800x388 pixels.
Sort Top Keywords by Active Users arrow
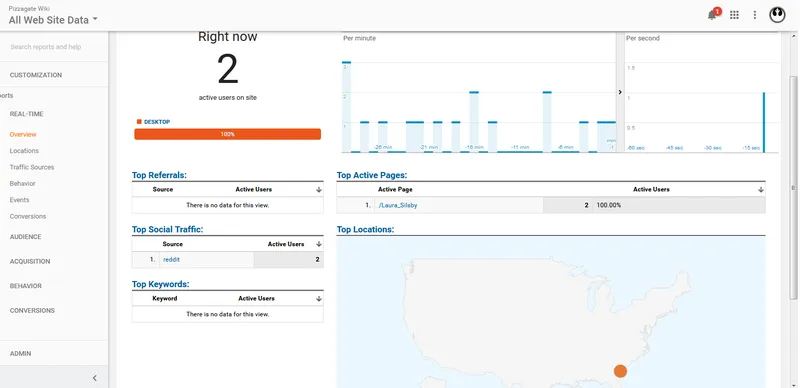tap(319, 299)
